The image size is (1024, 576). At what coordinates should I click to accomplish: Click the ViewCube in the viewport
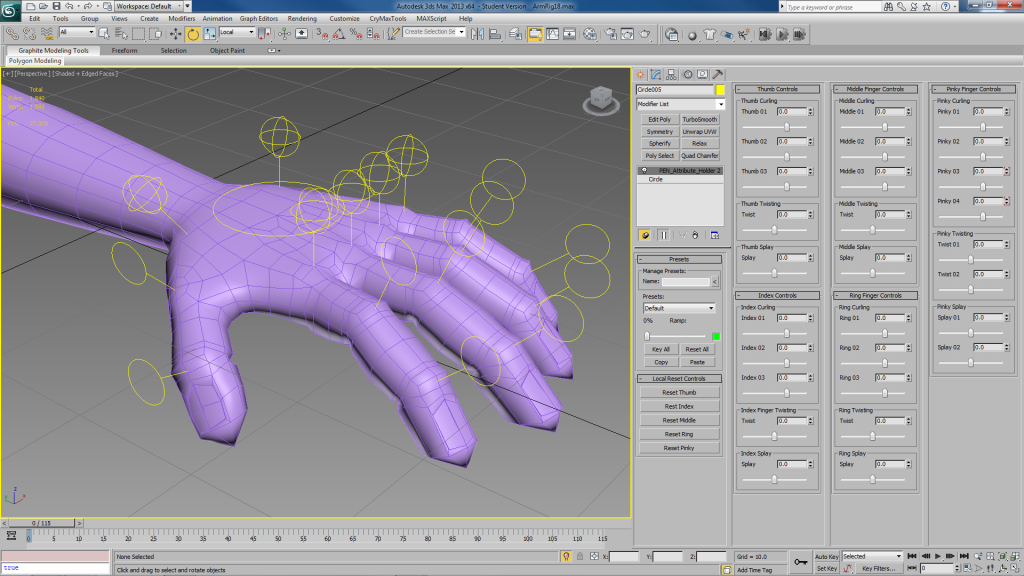coord(599,99)
